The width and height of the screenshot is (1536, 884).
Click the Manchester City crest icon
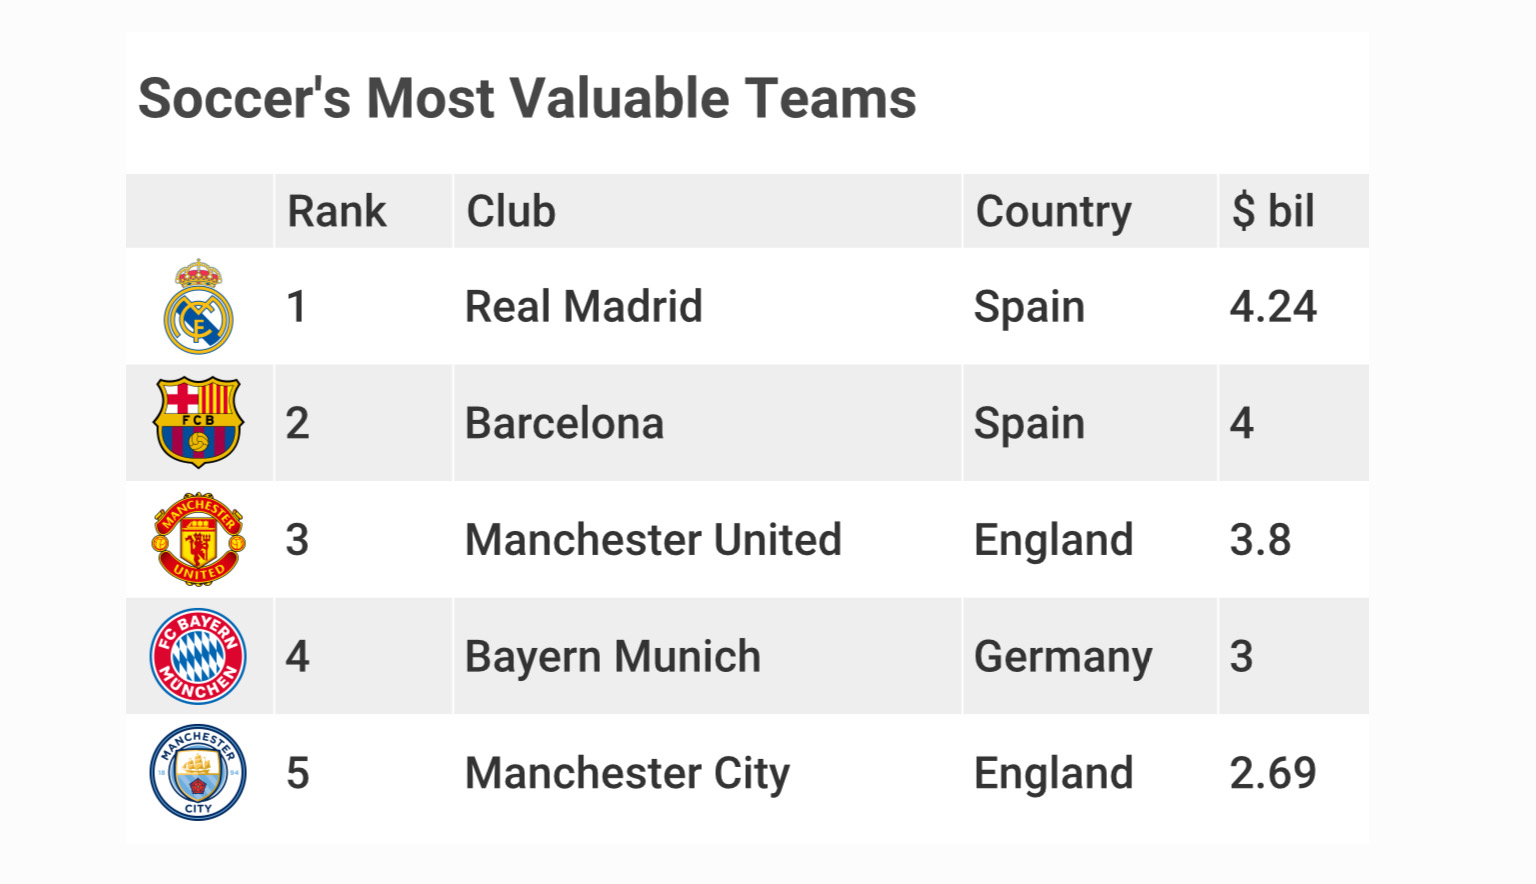point(198,772)
